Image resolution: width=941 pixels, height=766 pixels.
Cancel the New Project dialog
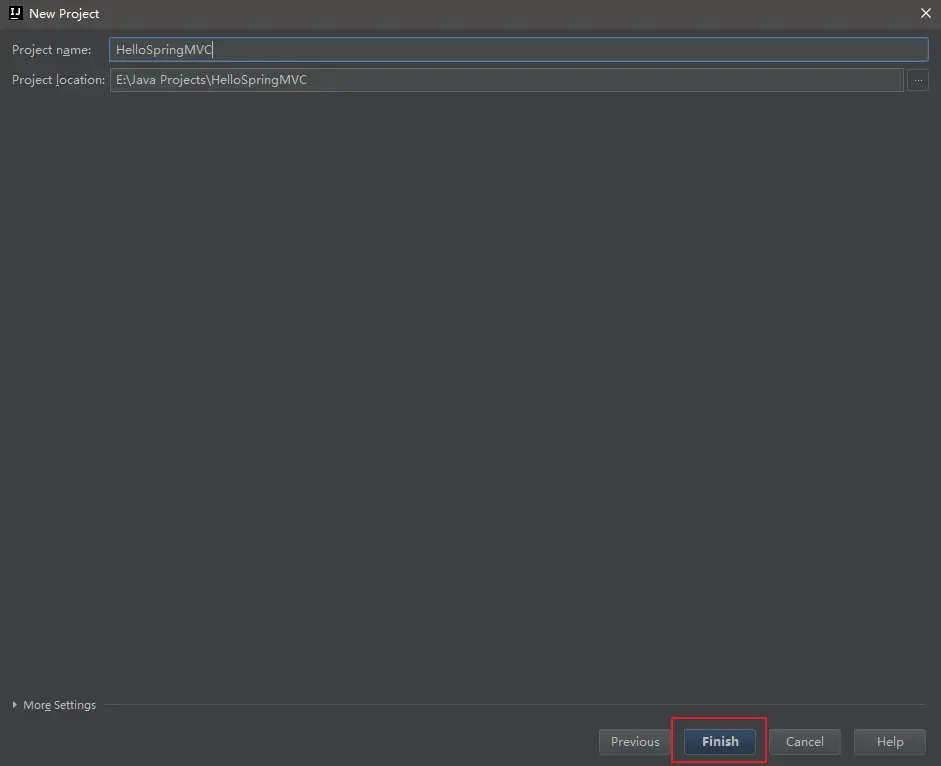805,741
